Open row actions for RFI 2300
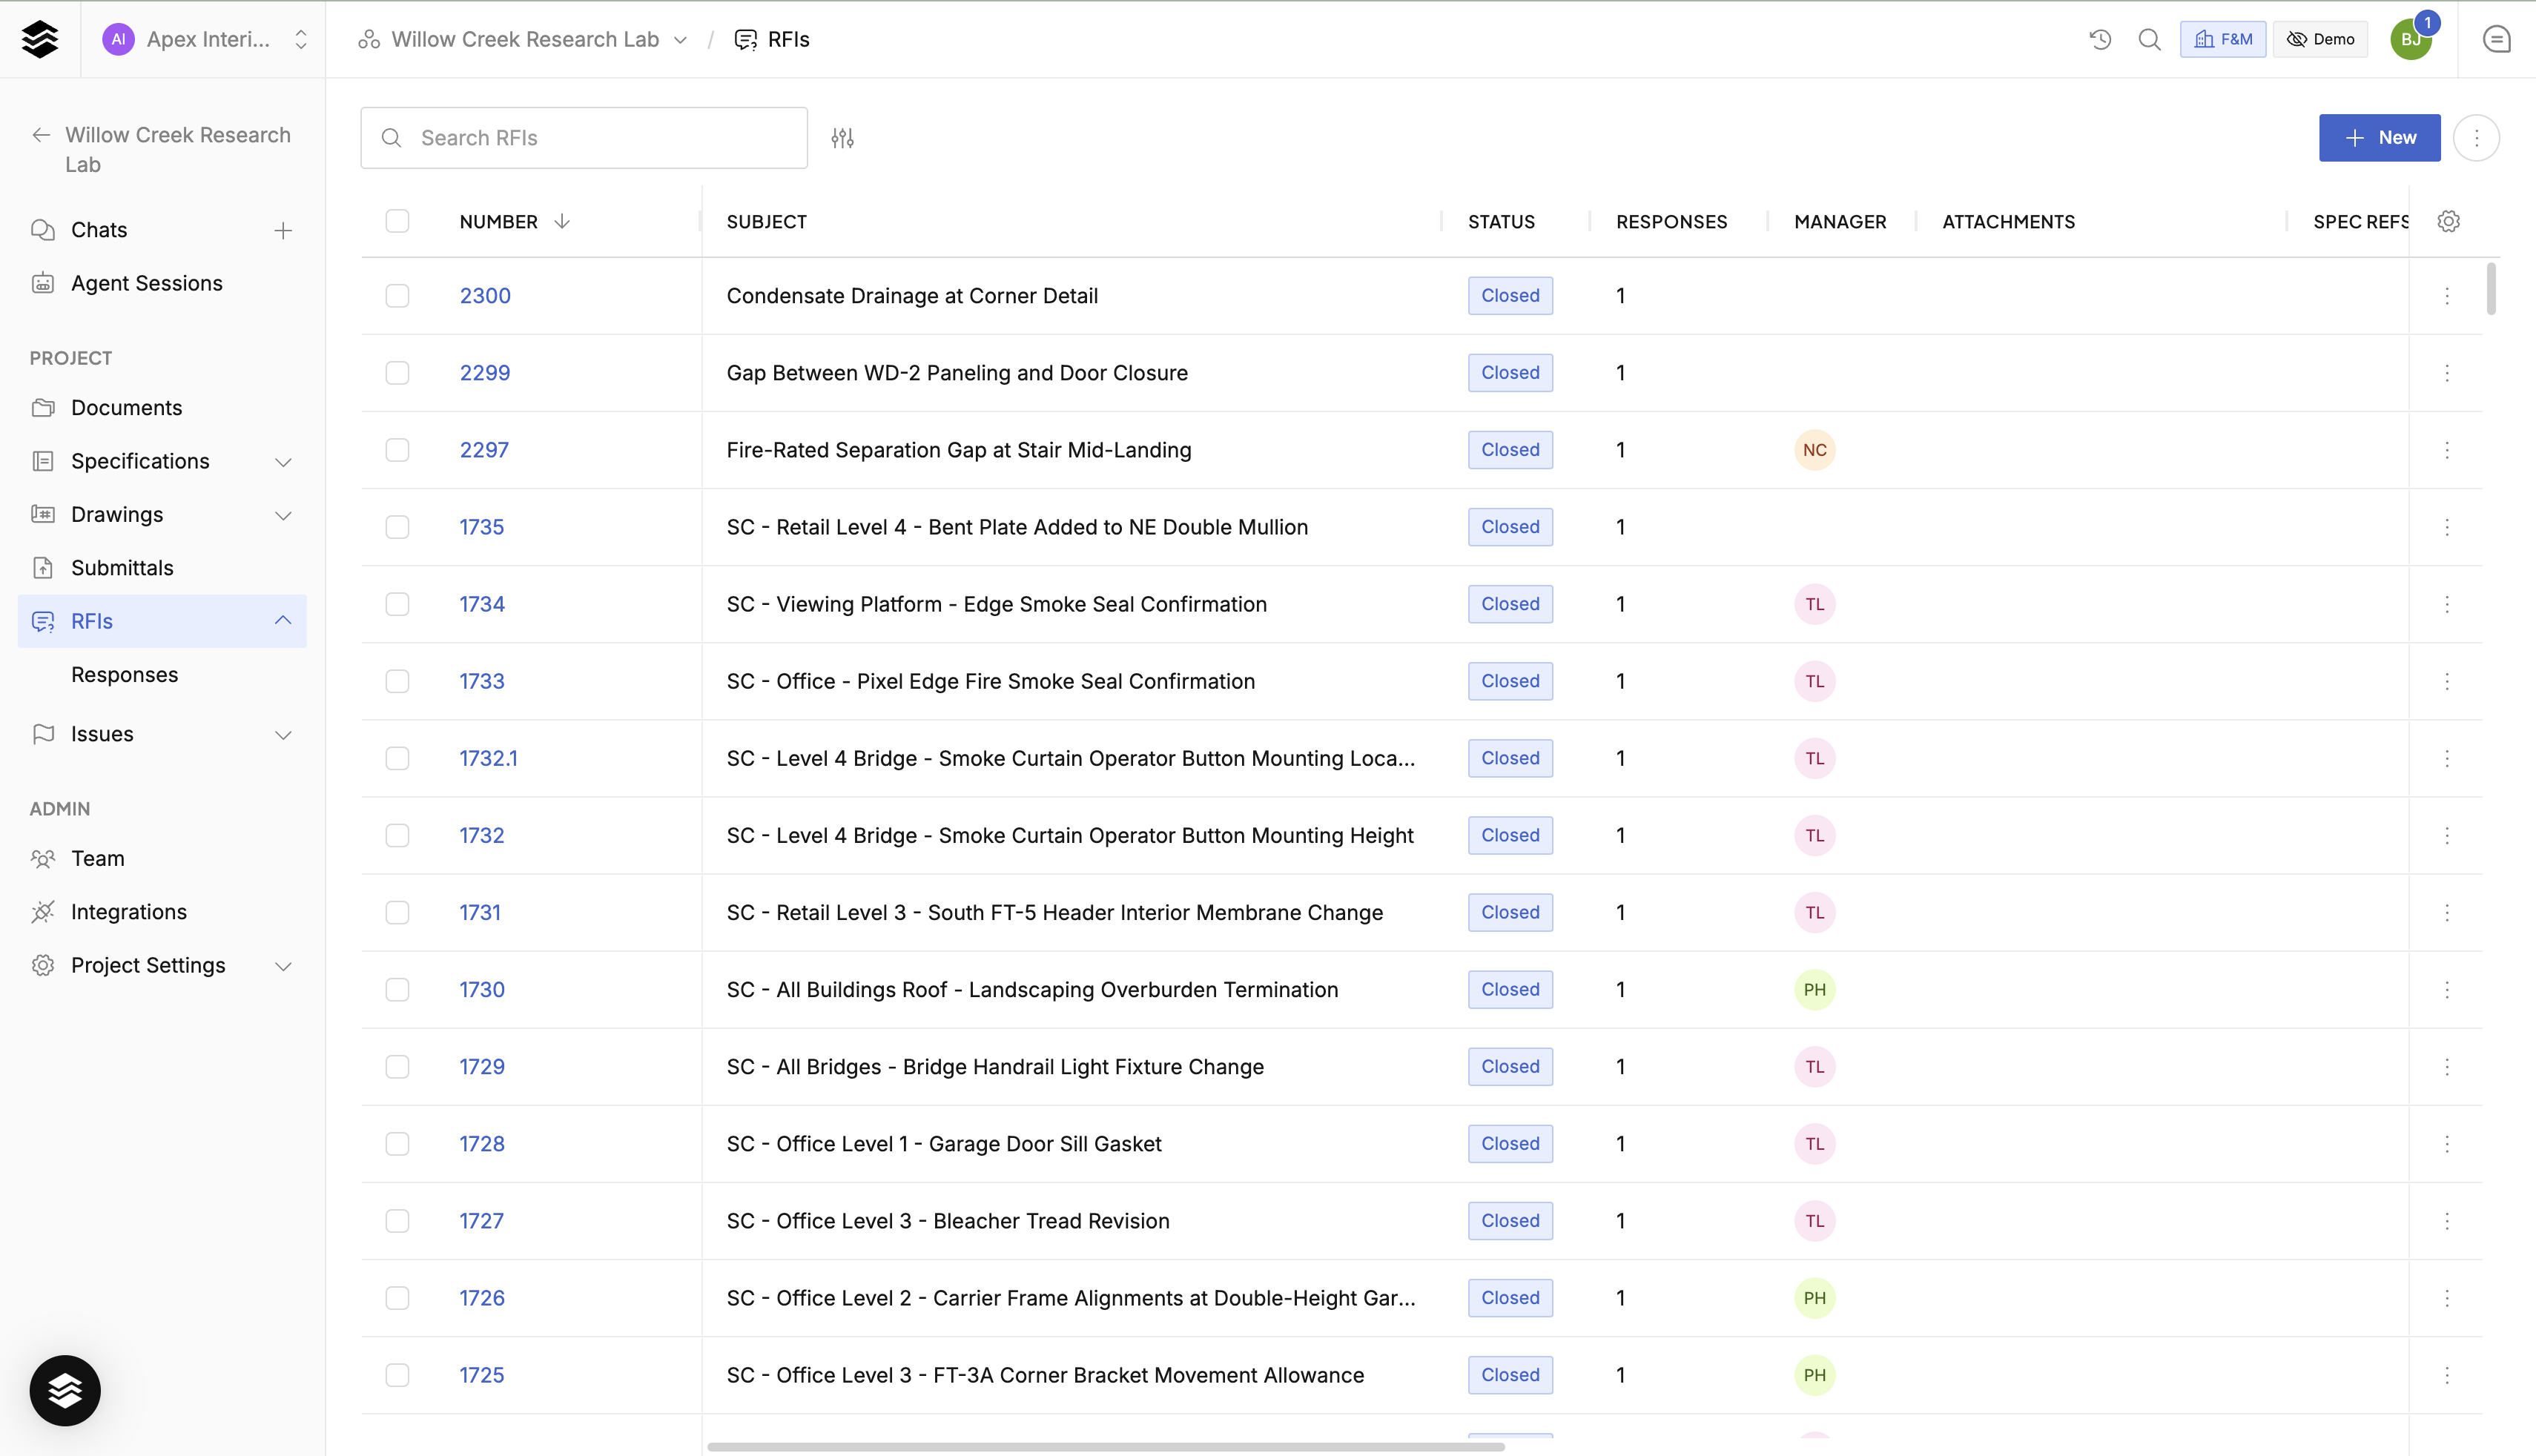 (2447, 296)
